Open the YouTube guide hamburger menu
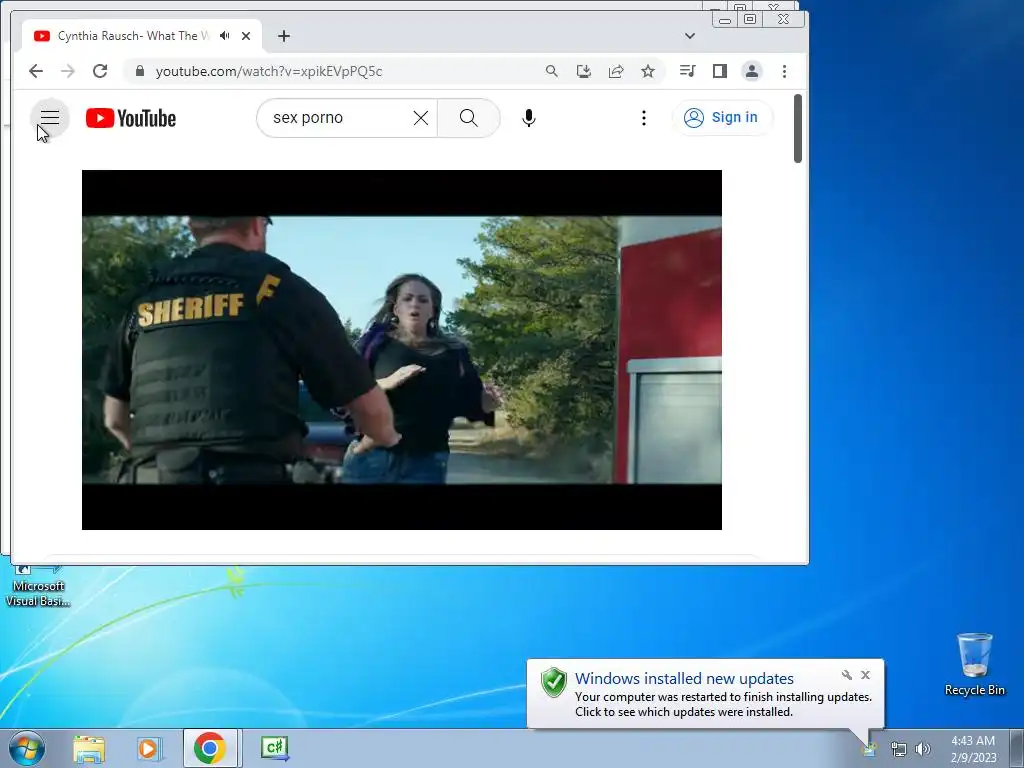 pos(50,118)
